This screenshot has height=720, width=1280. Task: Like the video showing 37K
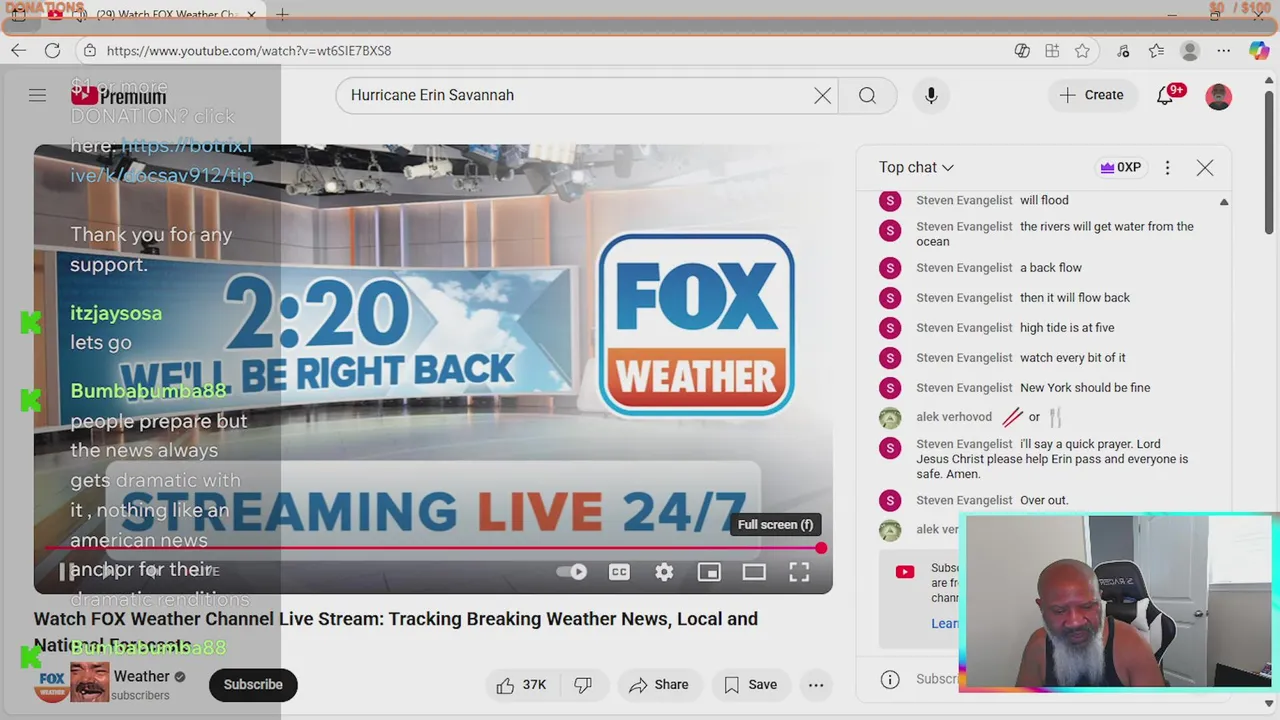point(521,685)
